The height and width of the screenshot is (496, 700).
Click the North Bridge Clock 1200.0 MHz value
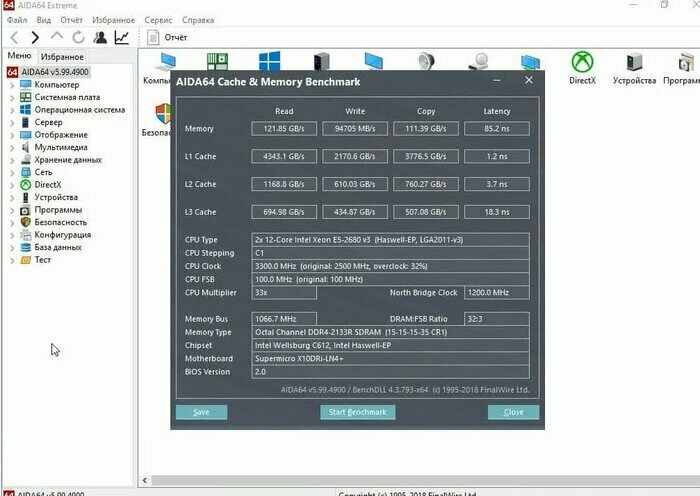pos(497,292)
